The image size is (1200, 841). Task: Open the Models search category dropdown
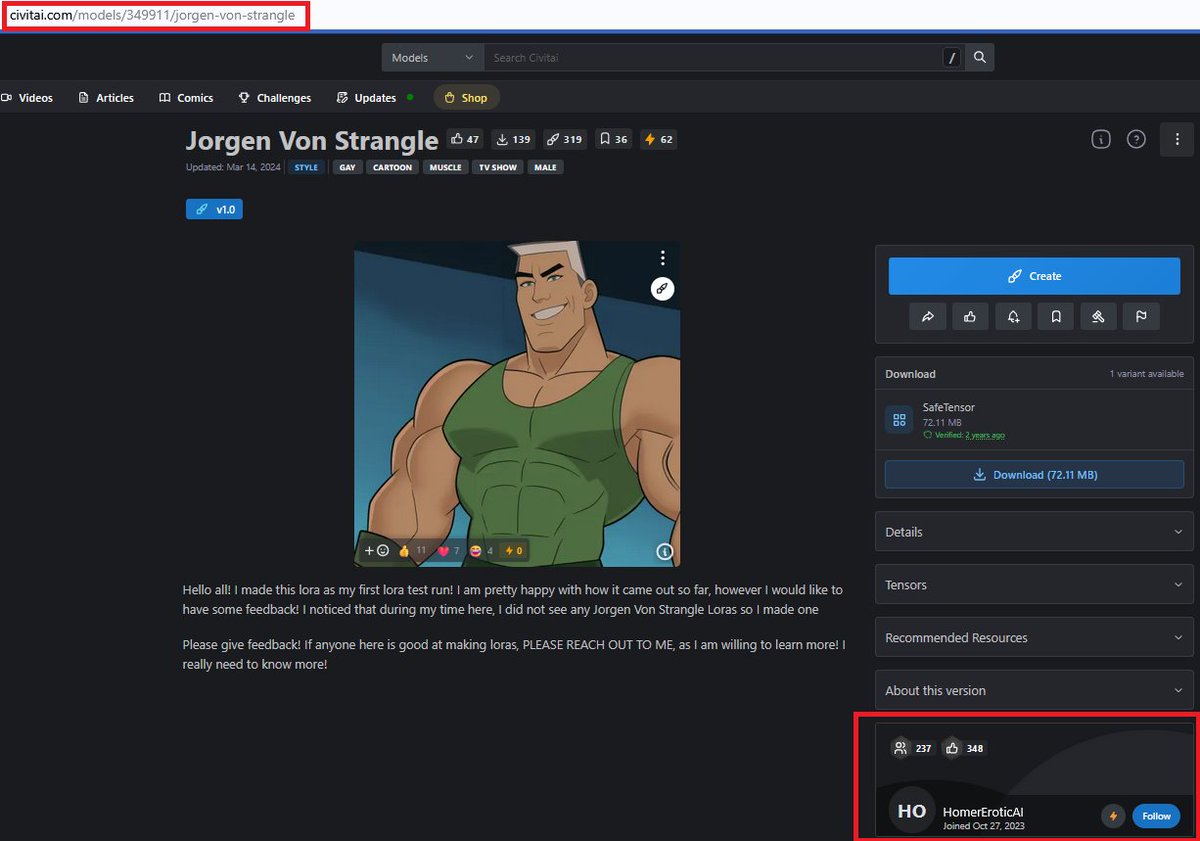point(433,58)
